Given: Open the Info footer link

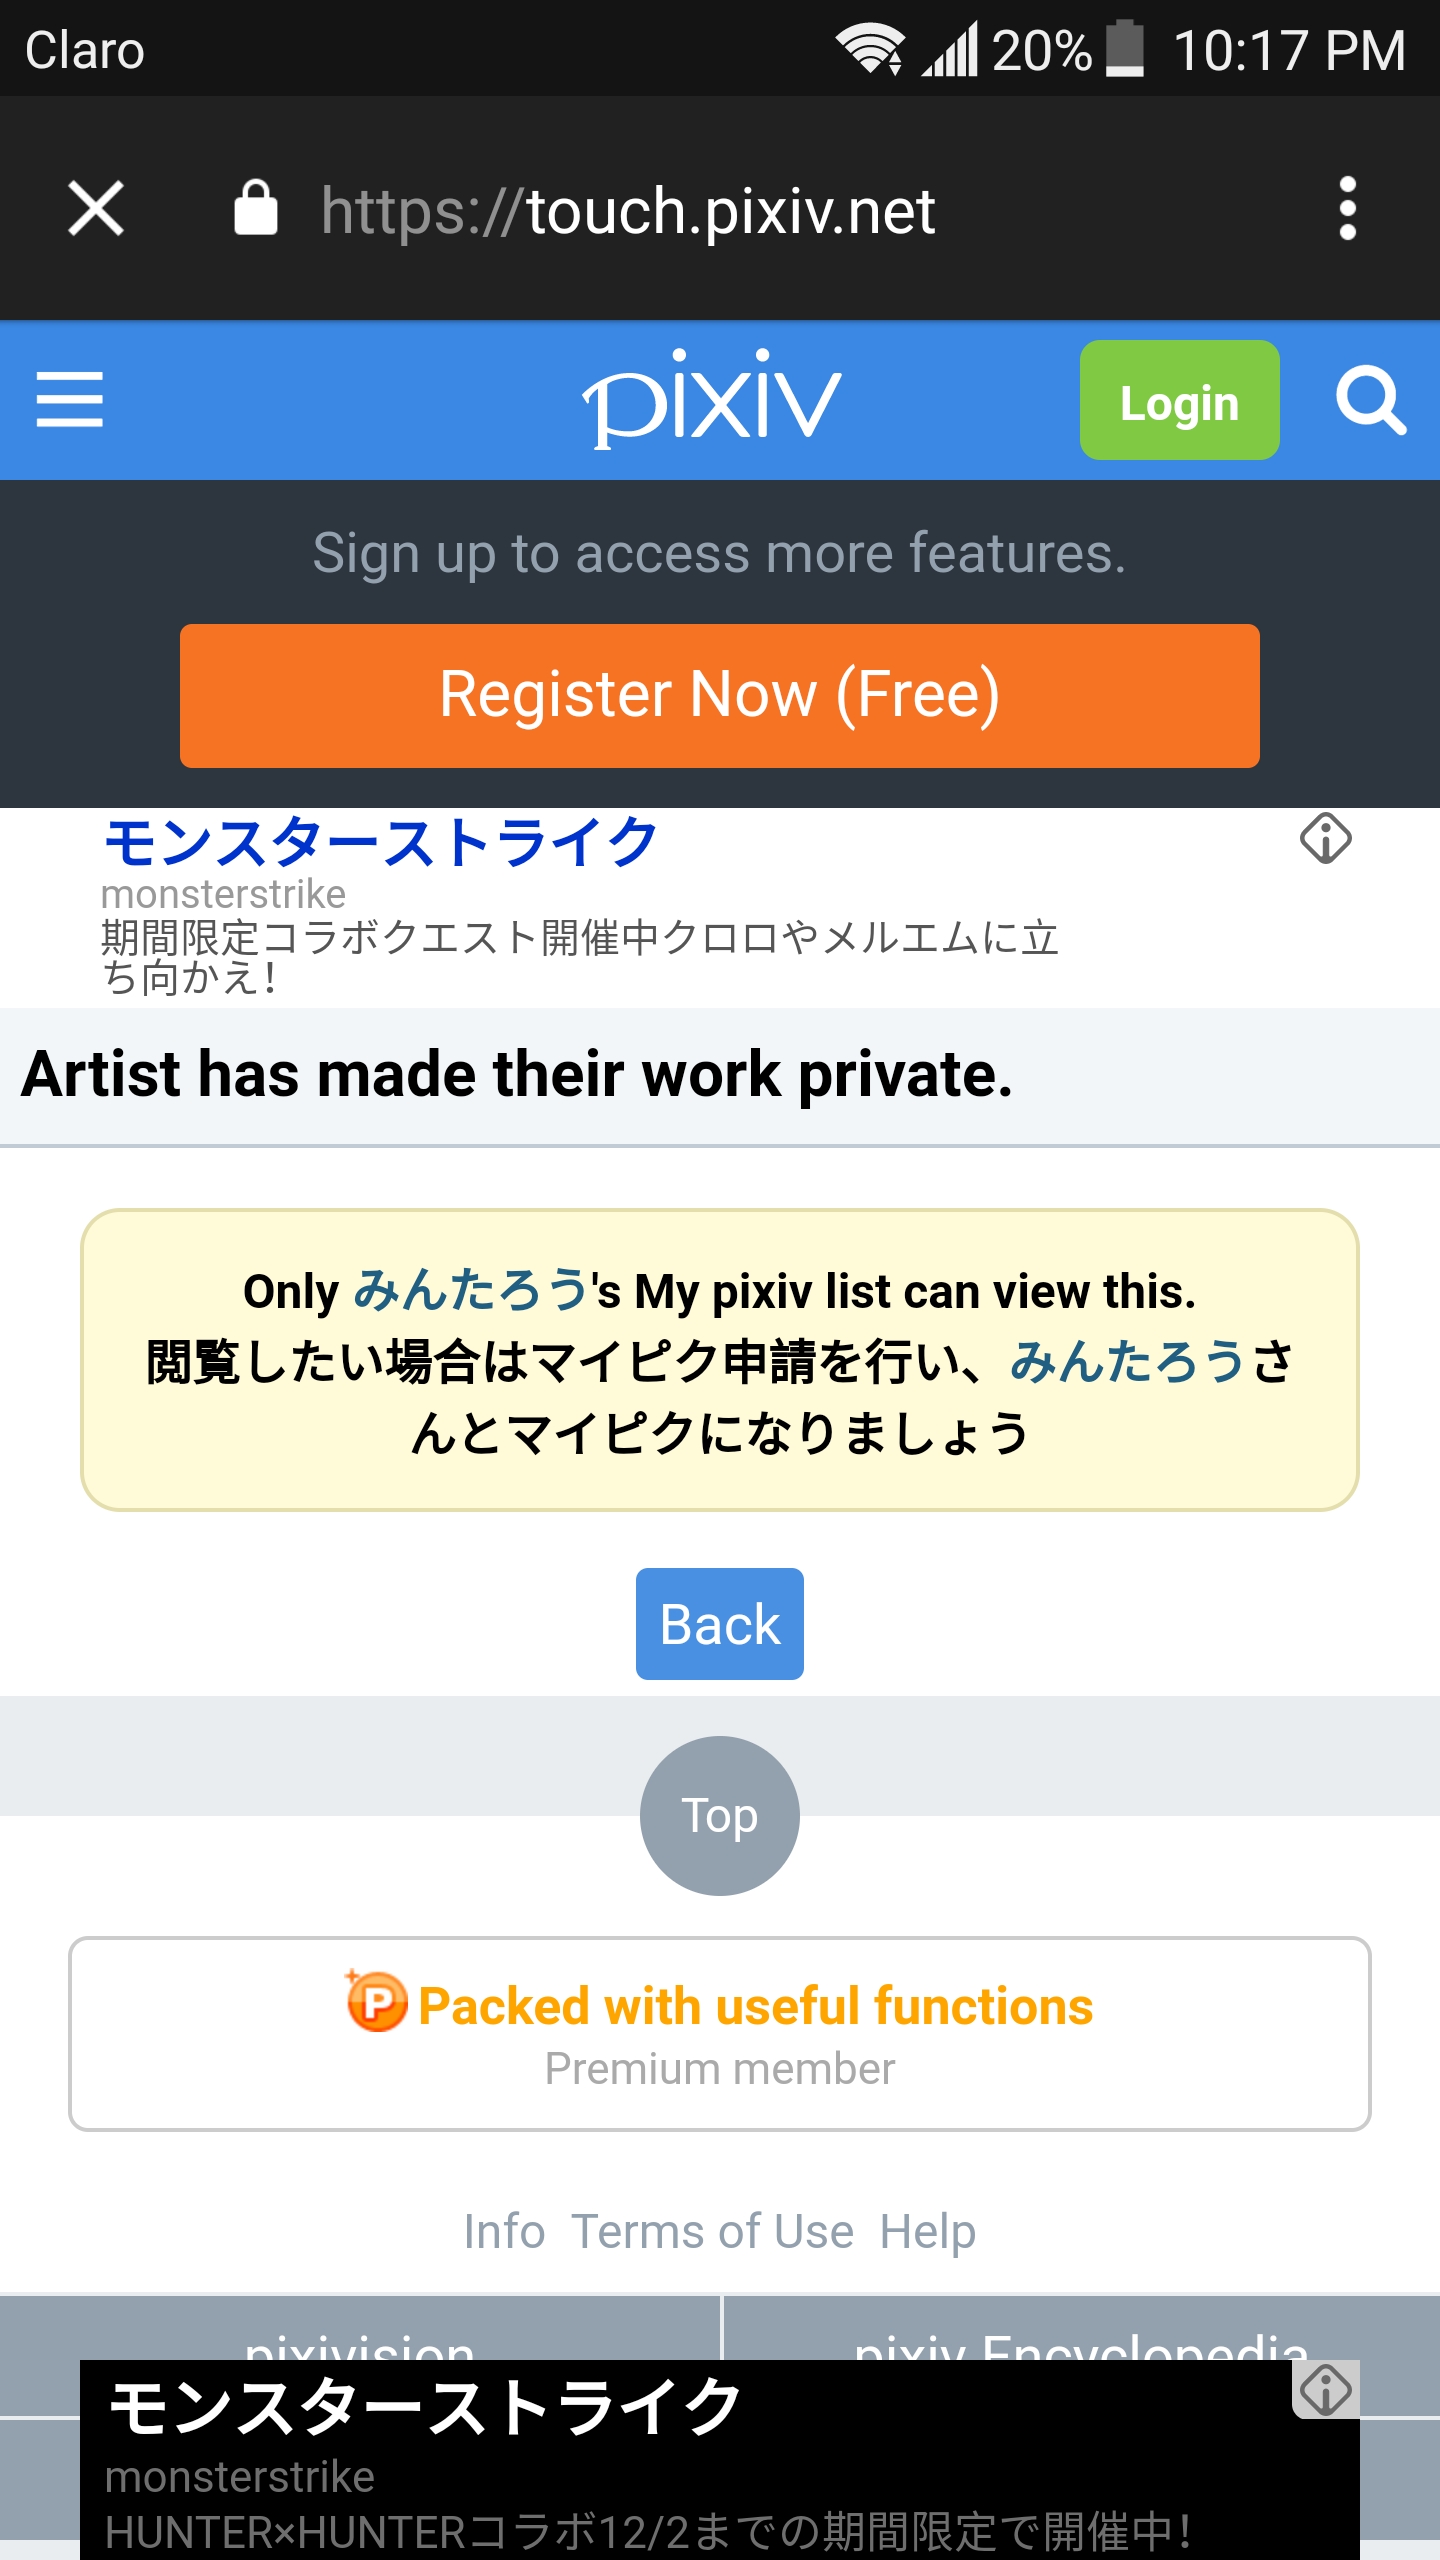Looking at the screenshot, I should [504, 2232].
